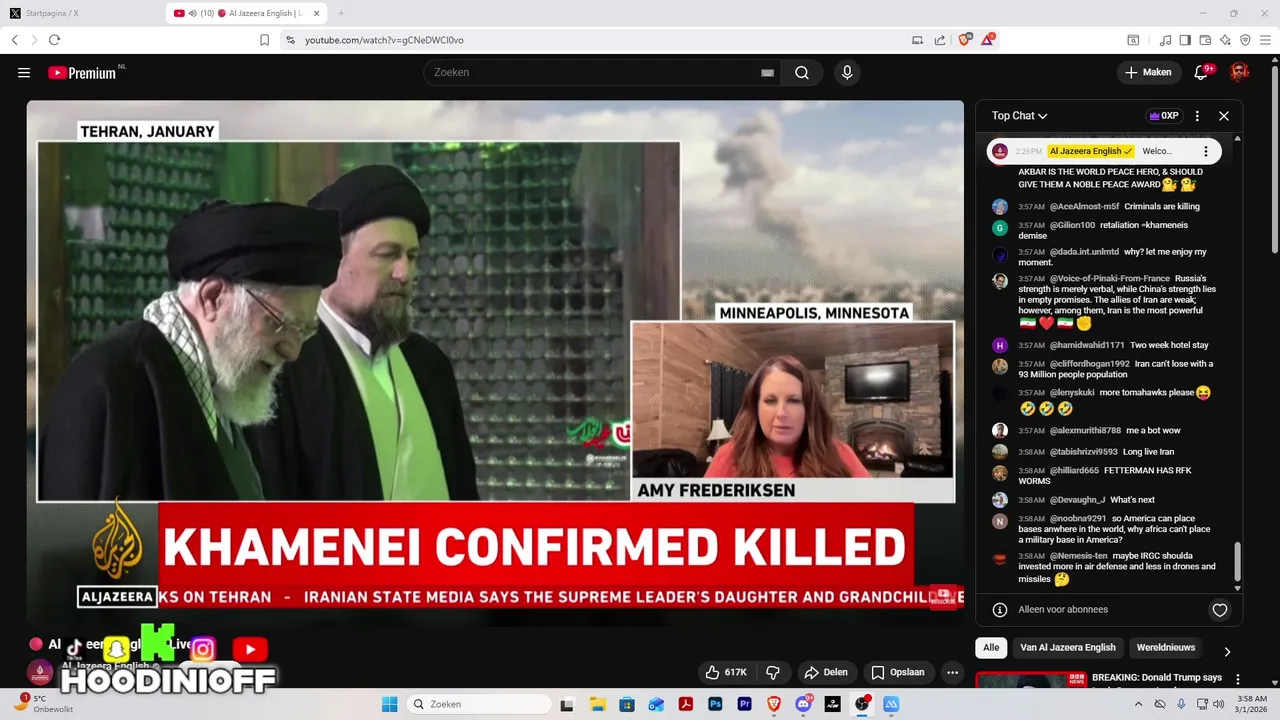This screenshot has width=1280, height=720.
Task: Open more actions below the video
Action: (x=952, y=672)
